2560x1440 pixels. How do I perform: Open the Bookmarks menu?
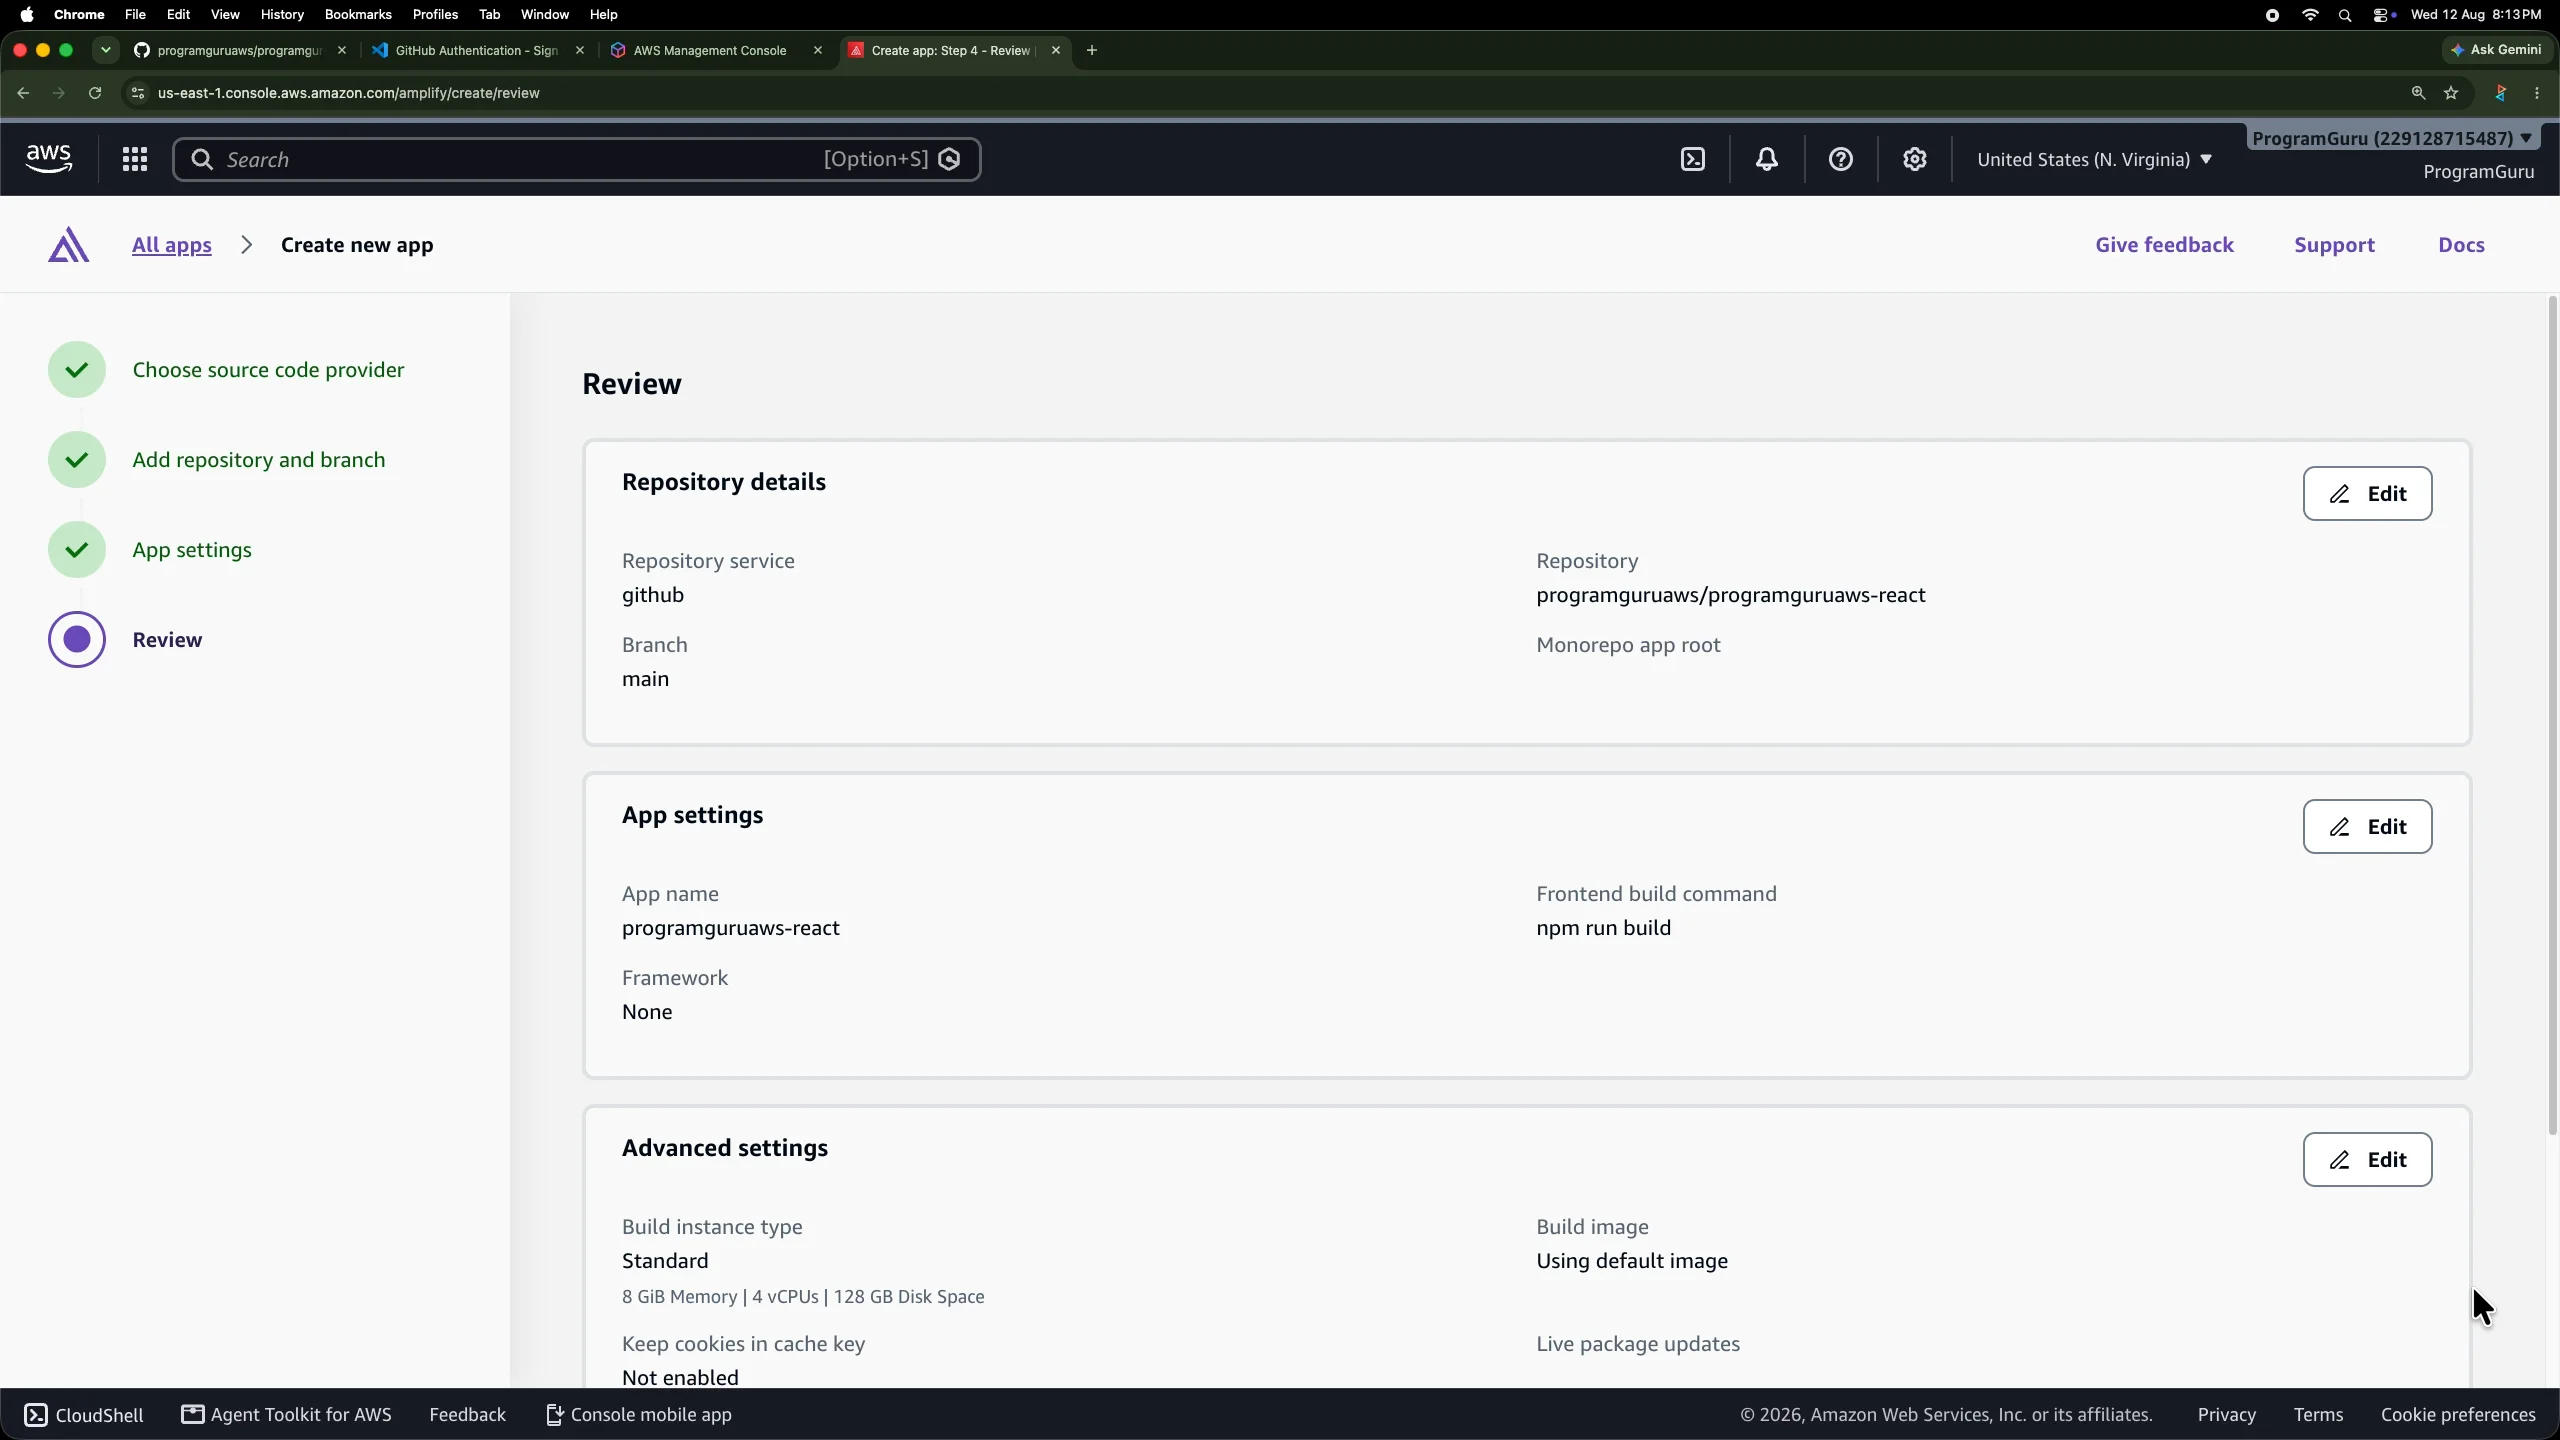(358, 14)
